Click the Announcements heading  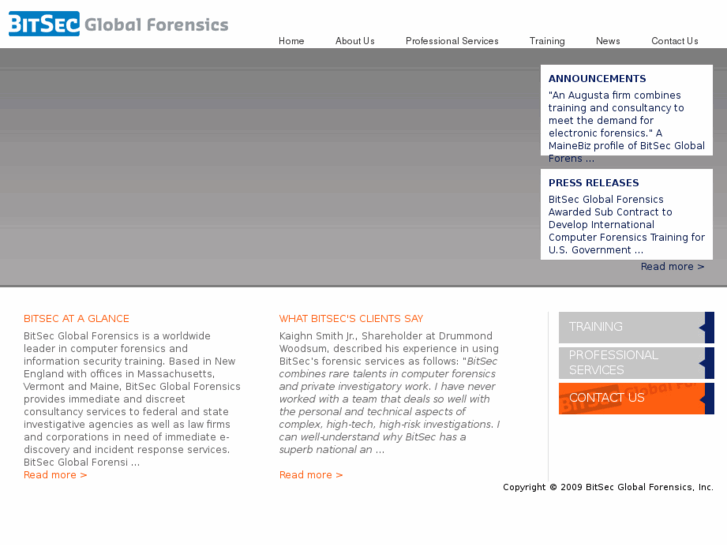point(597,78)
